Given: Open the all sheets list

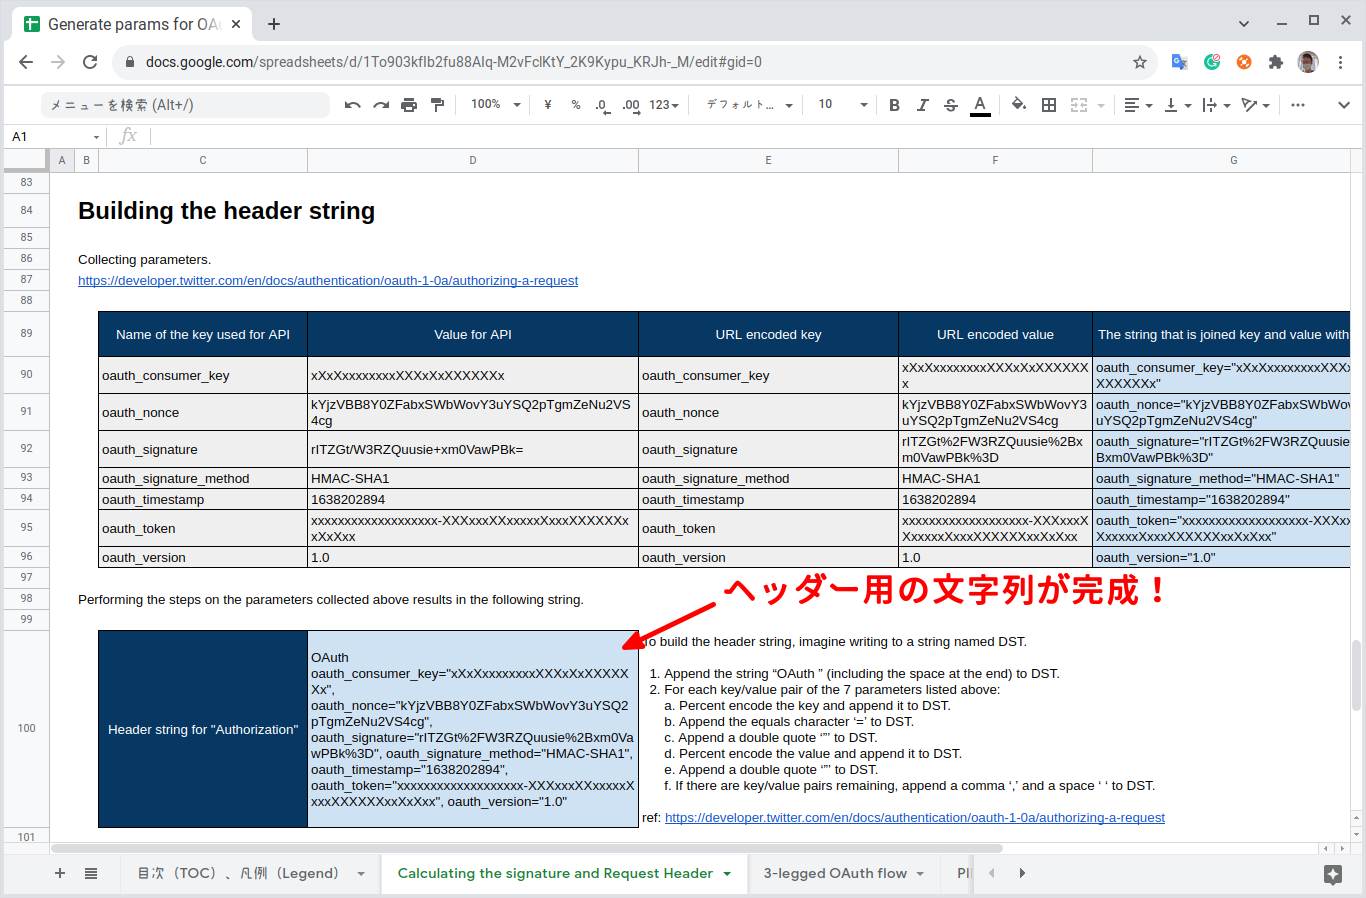Looking at the screenshot, I should click(x=91, y=873).
